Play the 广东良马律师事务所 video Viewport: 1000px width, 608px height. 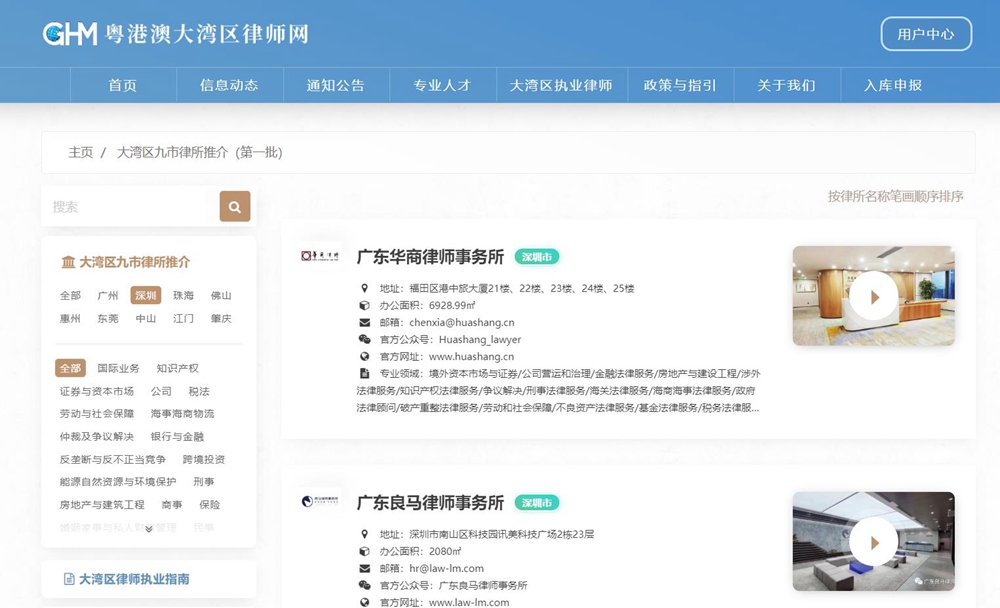(873, 541)
